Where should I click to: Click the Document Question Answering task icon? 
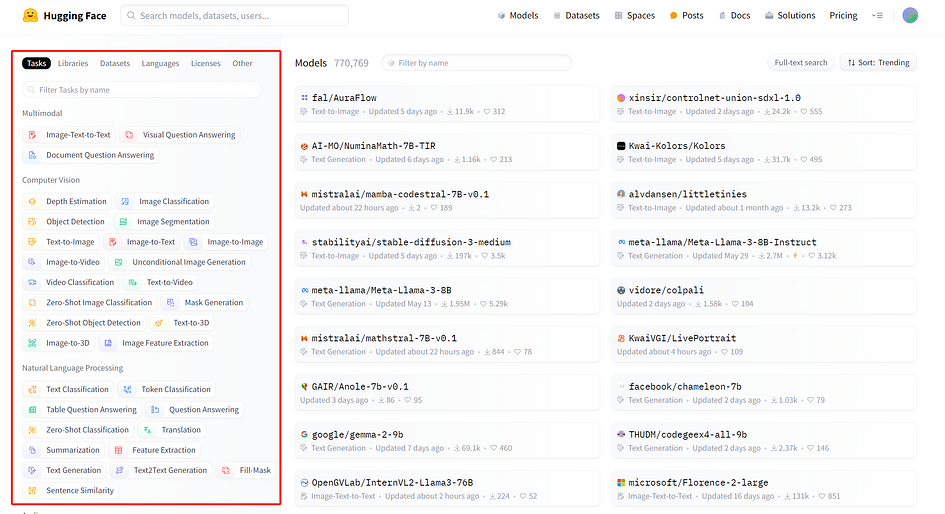click(33, 155)
